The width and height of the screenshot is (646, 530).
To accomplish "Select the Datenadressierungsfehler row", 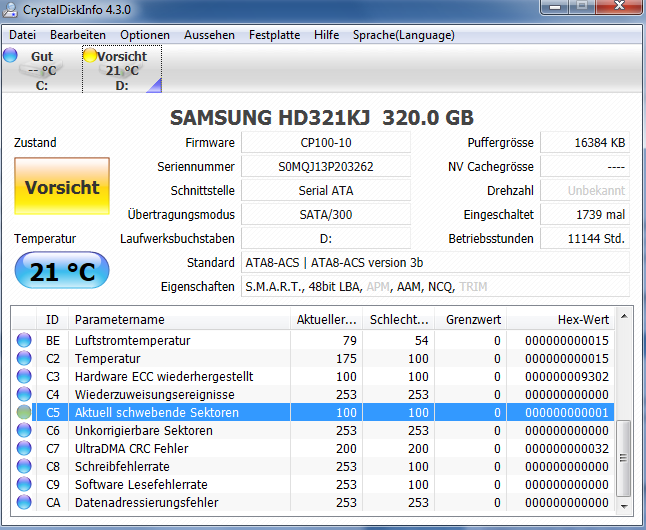I will coord(313,502).
